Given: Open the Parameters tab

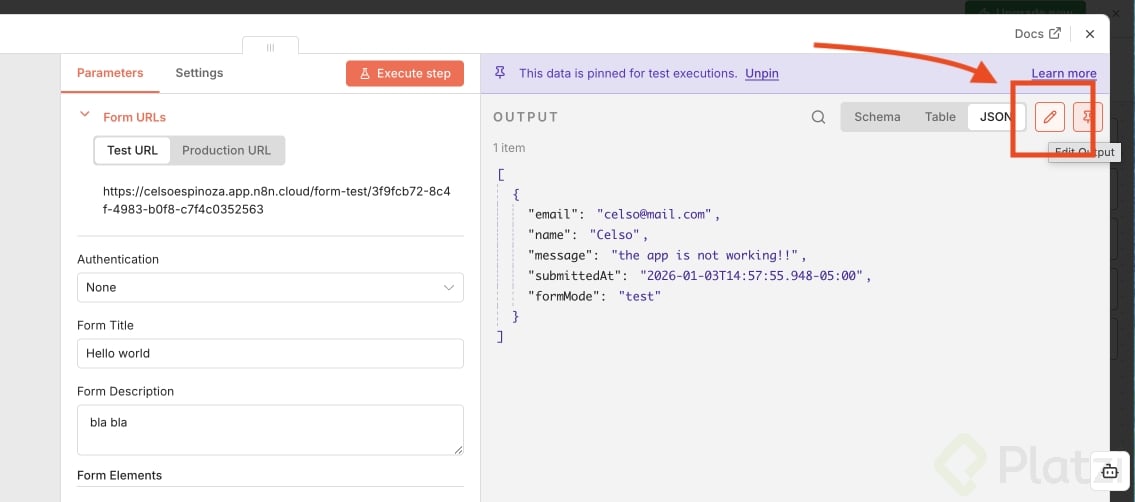Looking at the screenshot, I should [110, 73].
